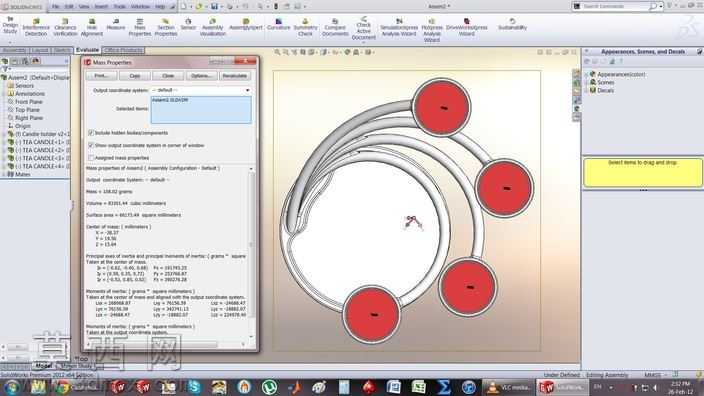The height and width of the screenshot is (396, 704).
Task: Expand dropdown under Design Study
Action: pos(10,43)
